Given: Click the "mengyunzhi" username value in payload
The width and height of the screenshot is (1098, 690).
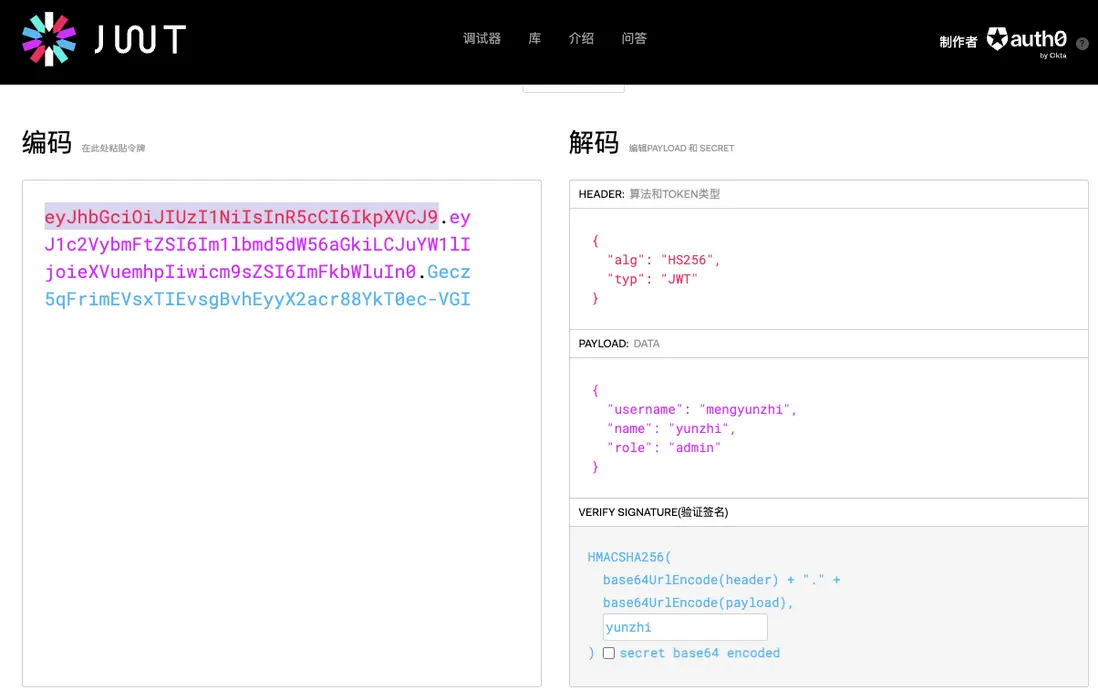Looking at the screenshot, I should coord(745,410).
